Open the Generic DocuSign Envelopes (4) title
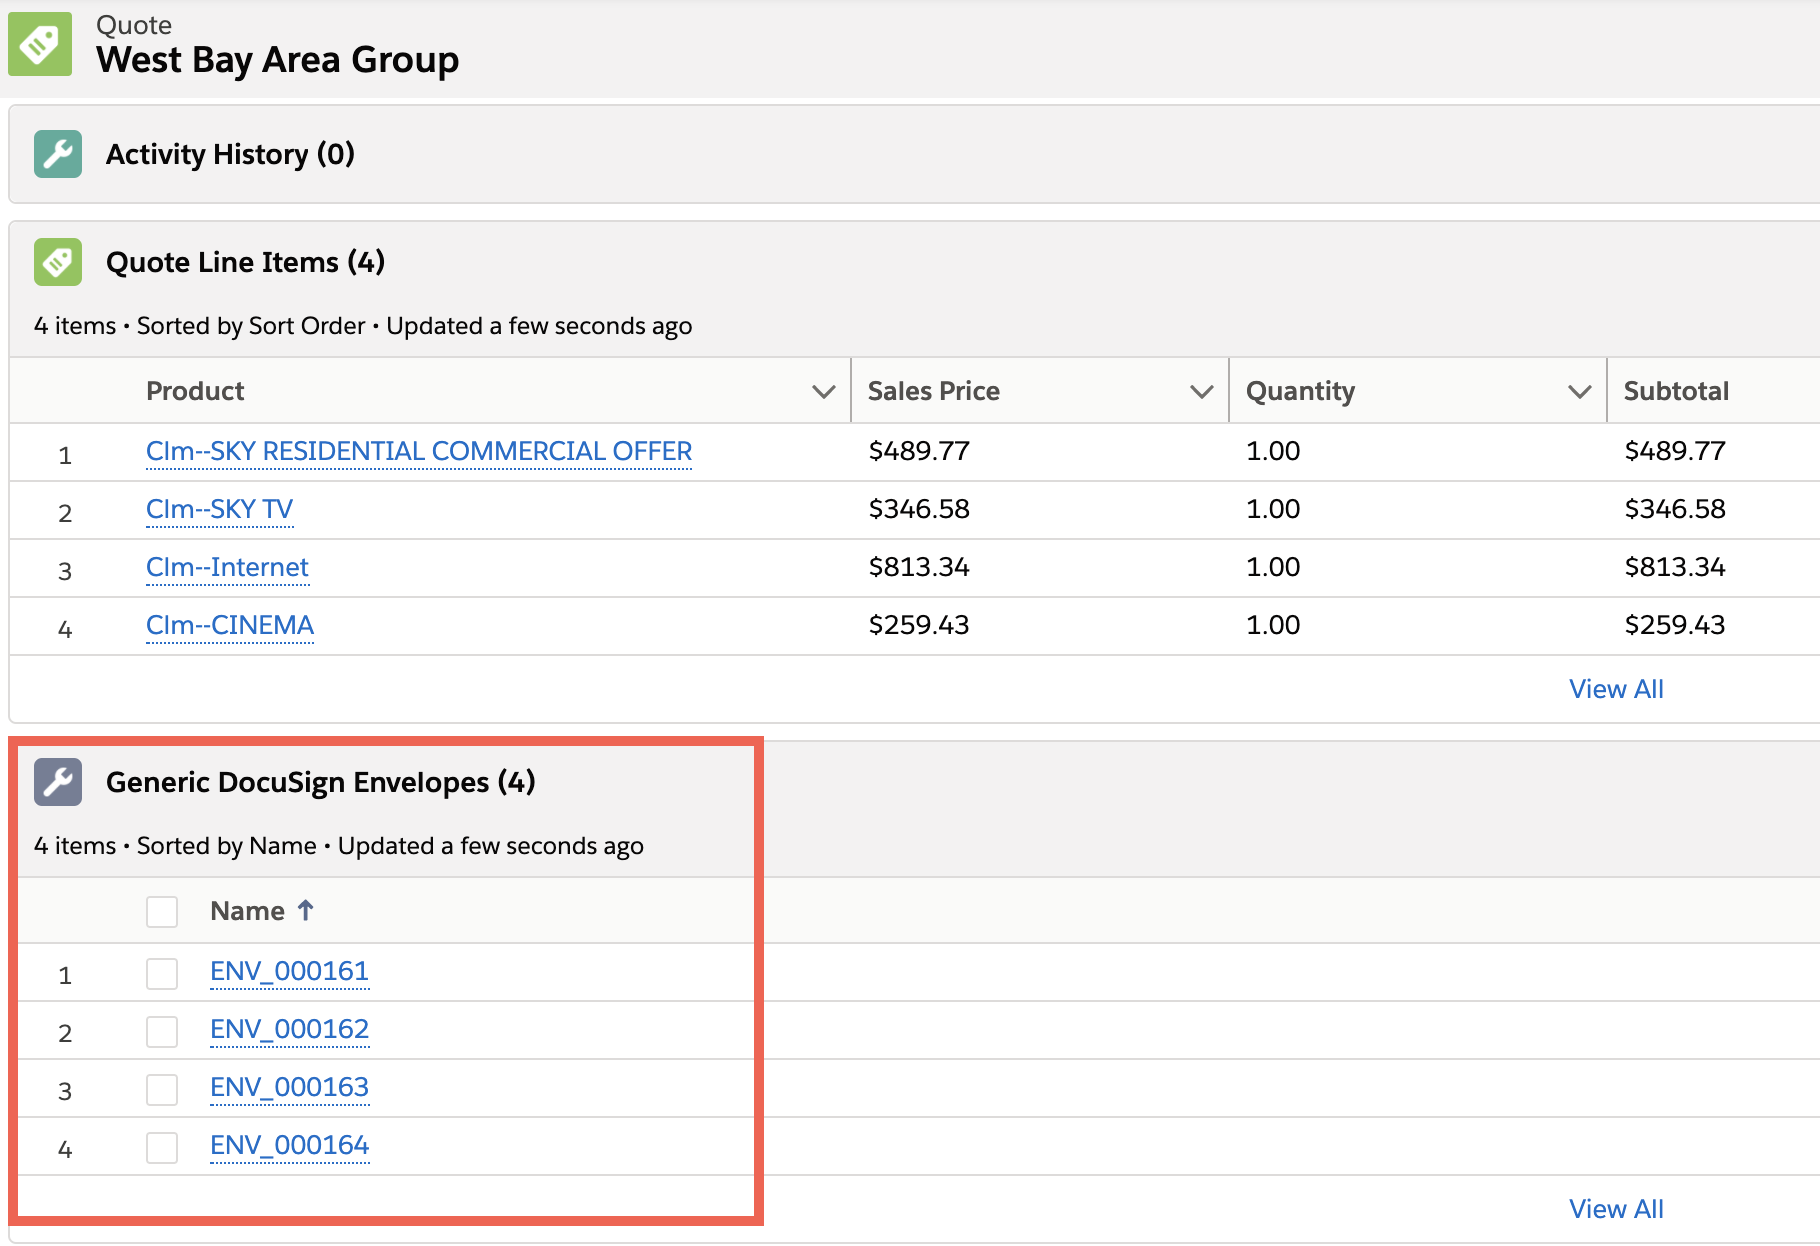 click(x=320, y=782)
